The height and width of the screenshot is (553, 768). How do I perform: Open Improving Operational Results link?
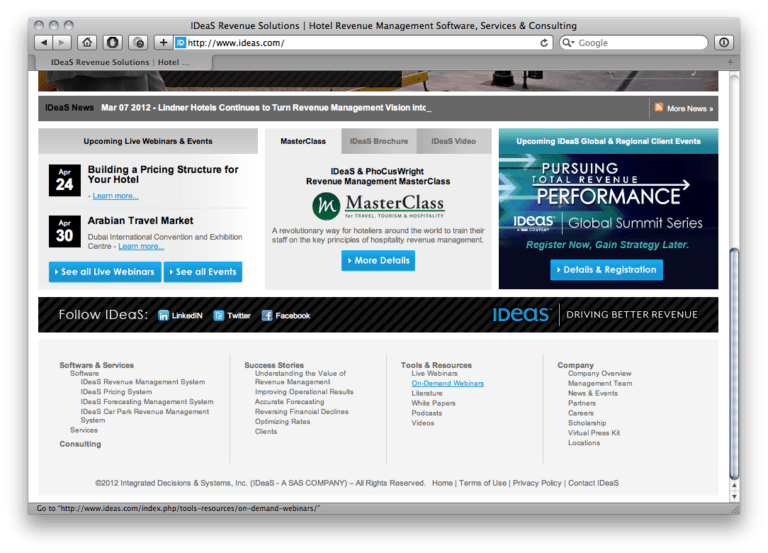[x=304, y=392]
